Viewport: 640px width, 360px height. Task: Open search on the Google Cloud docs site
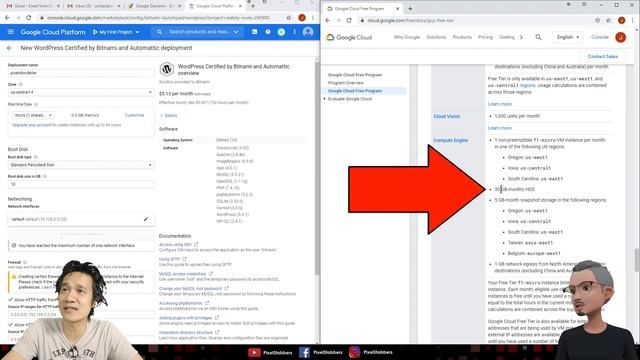pyautogui.click(x=538, y=37)
